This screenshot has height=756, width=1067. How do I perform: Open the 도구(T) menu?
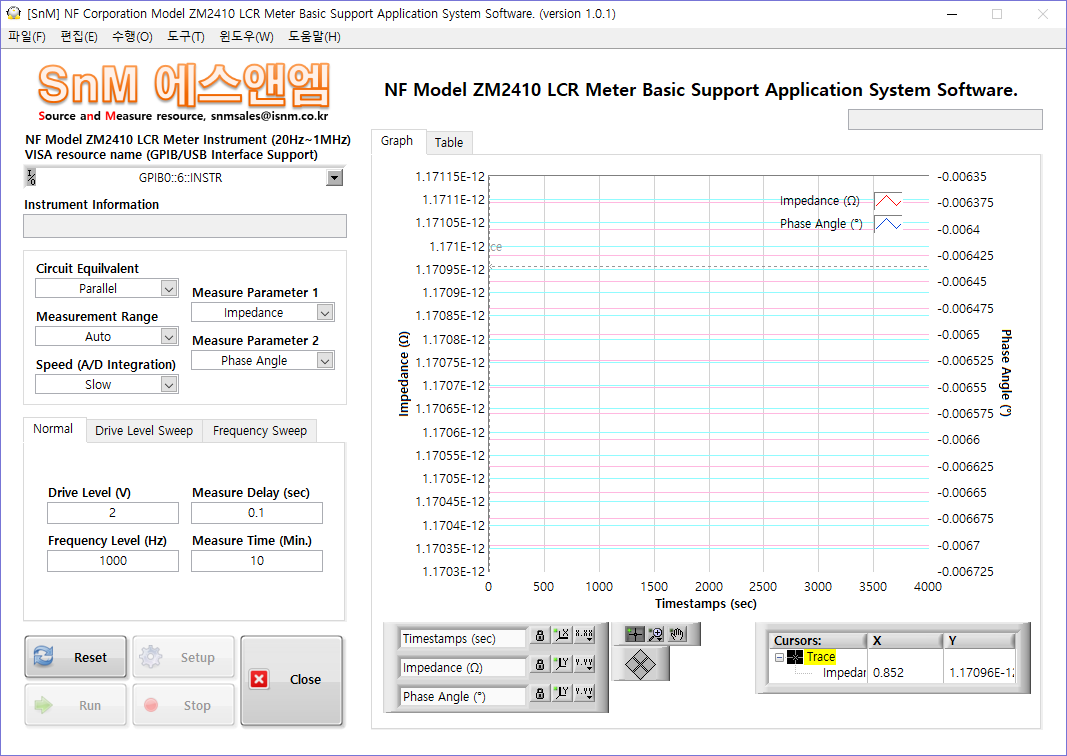pos(186,37)
